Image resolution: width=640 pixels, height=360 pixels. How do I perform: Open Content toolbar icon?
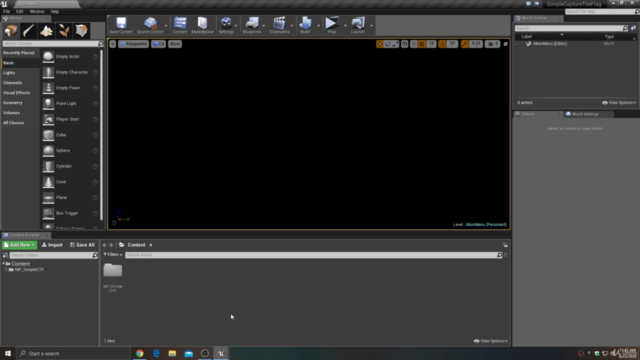click(x=180, y=25)
